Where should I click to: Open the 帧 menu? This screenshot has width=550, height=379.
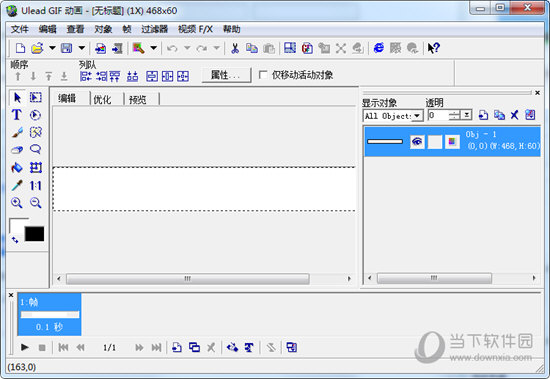tap(127, 29)
